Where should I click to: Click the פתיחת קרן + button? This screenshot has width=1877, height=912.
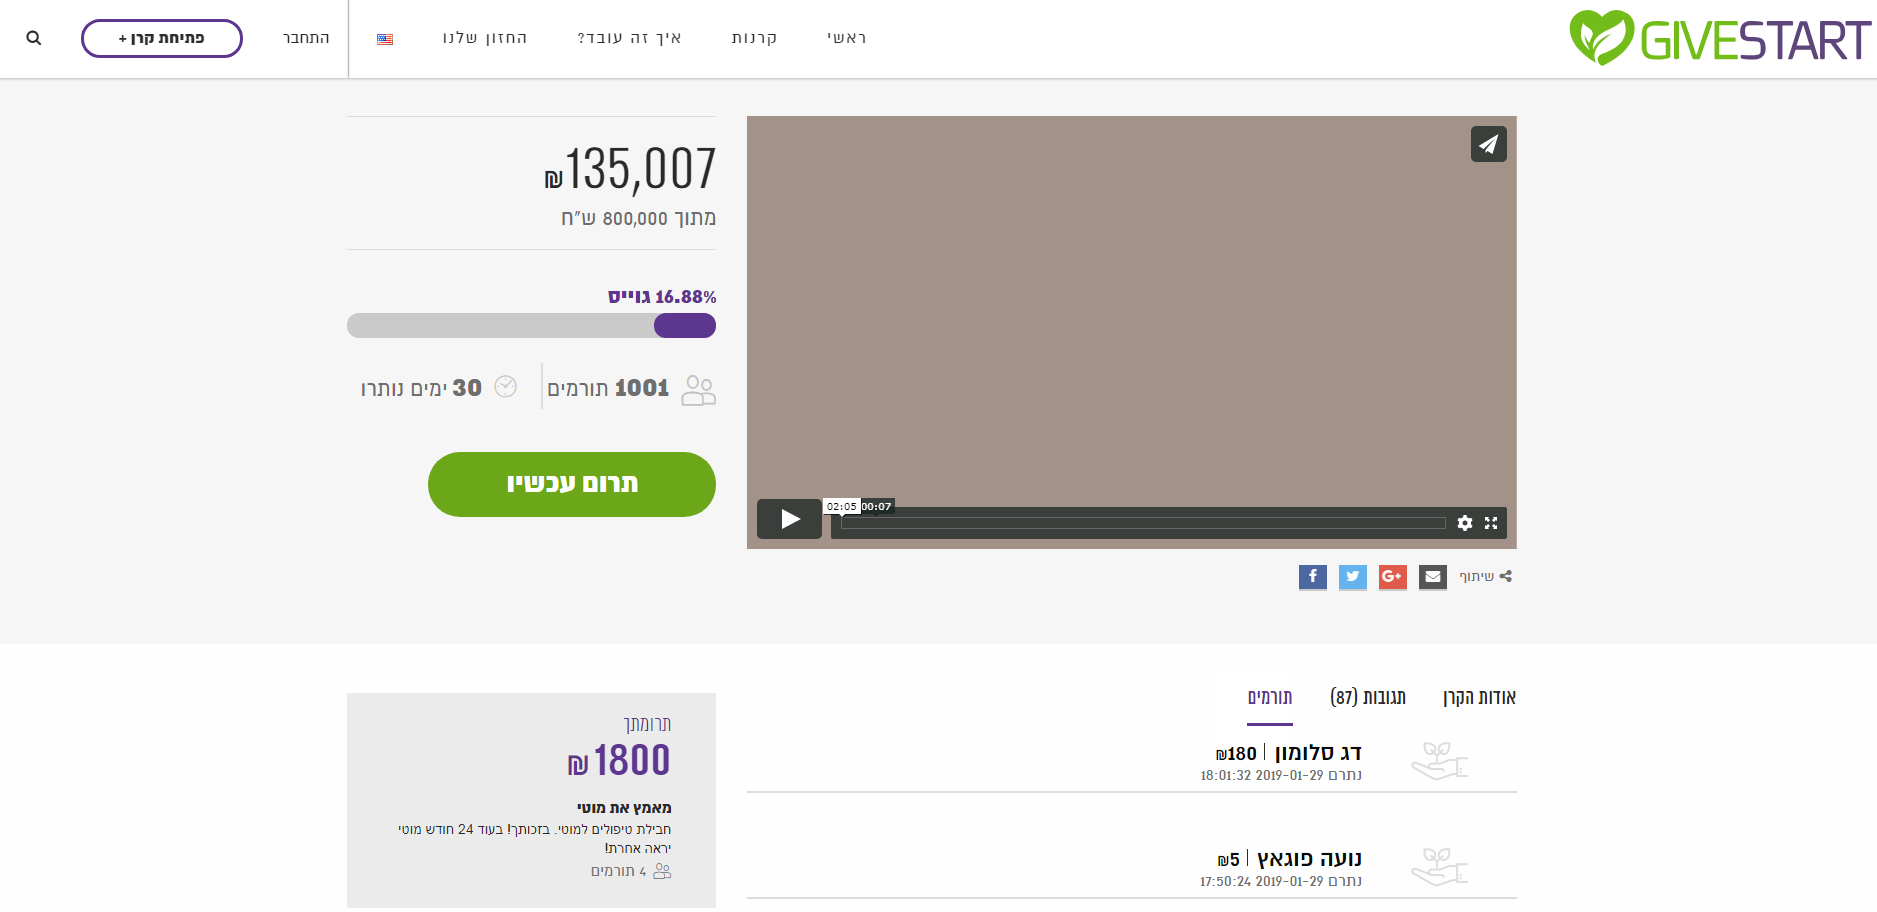tap(162, 38)
